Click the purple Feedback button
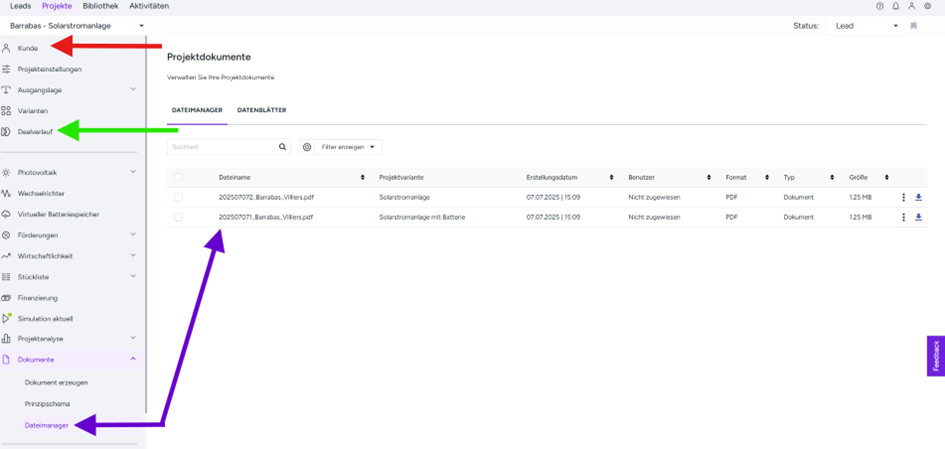Viewport: 945px width, 449px height. tap(936, 356)
